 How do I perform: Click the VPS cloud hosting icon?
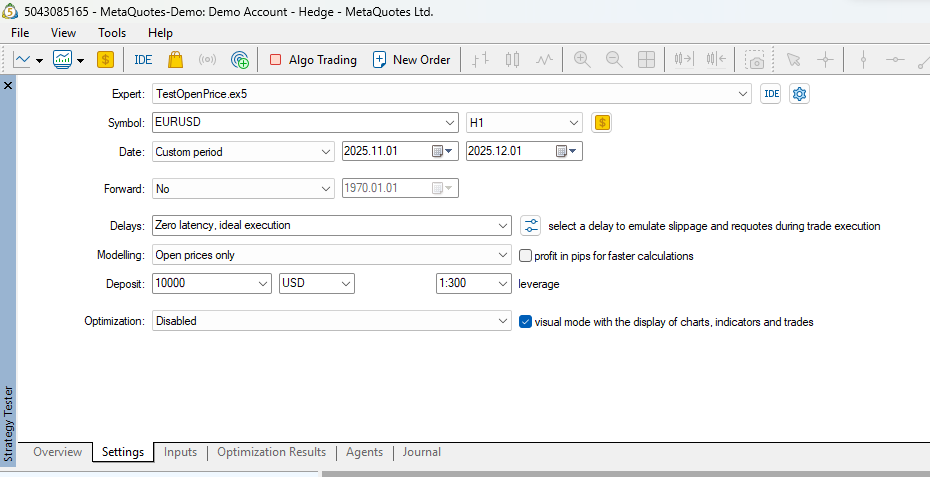[x=240, y=59]
